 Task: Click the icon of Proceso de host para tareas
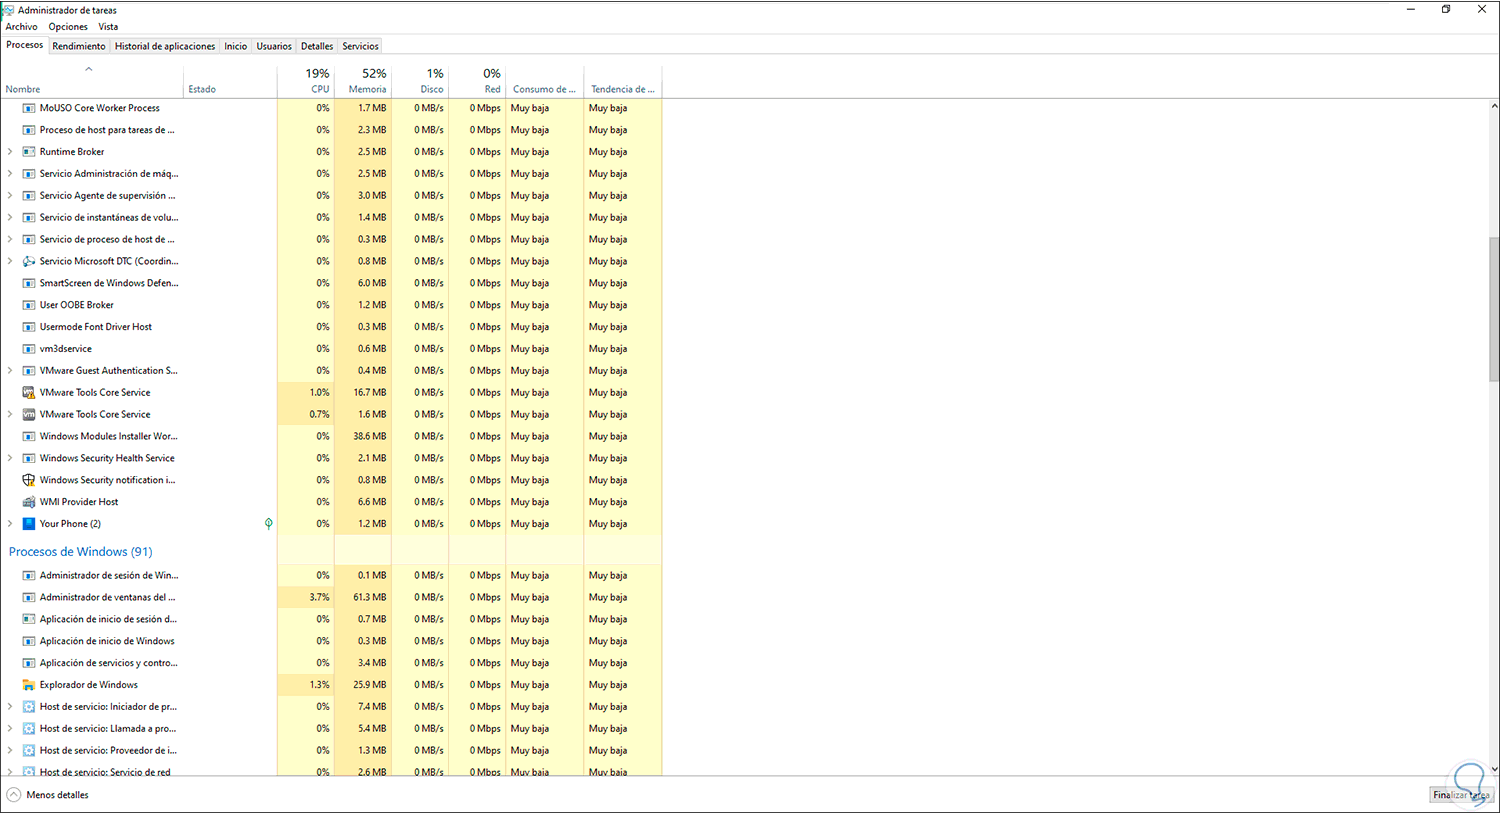[29, 130]
